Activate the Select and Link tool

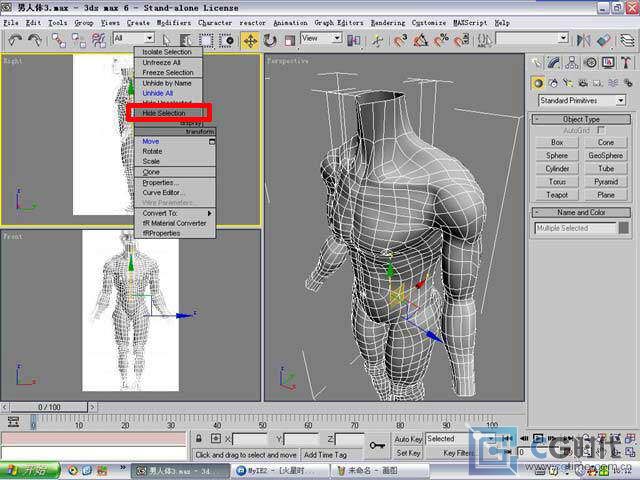[x=59, y=40]
